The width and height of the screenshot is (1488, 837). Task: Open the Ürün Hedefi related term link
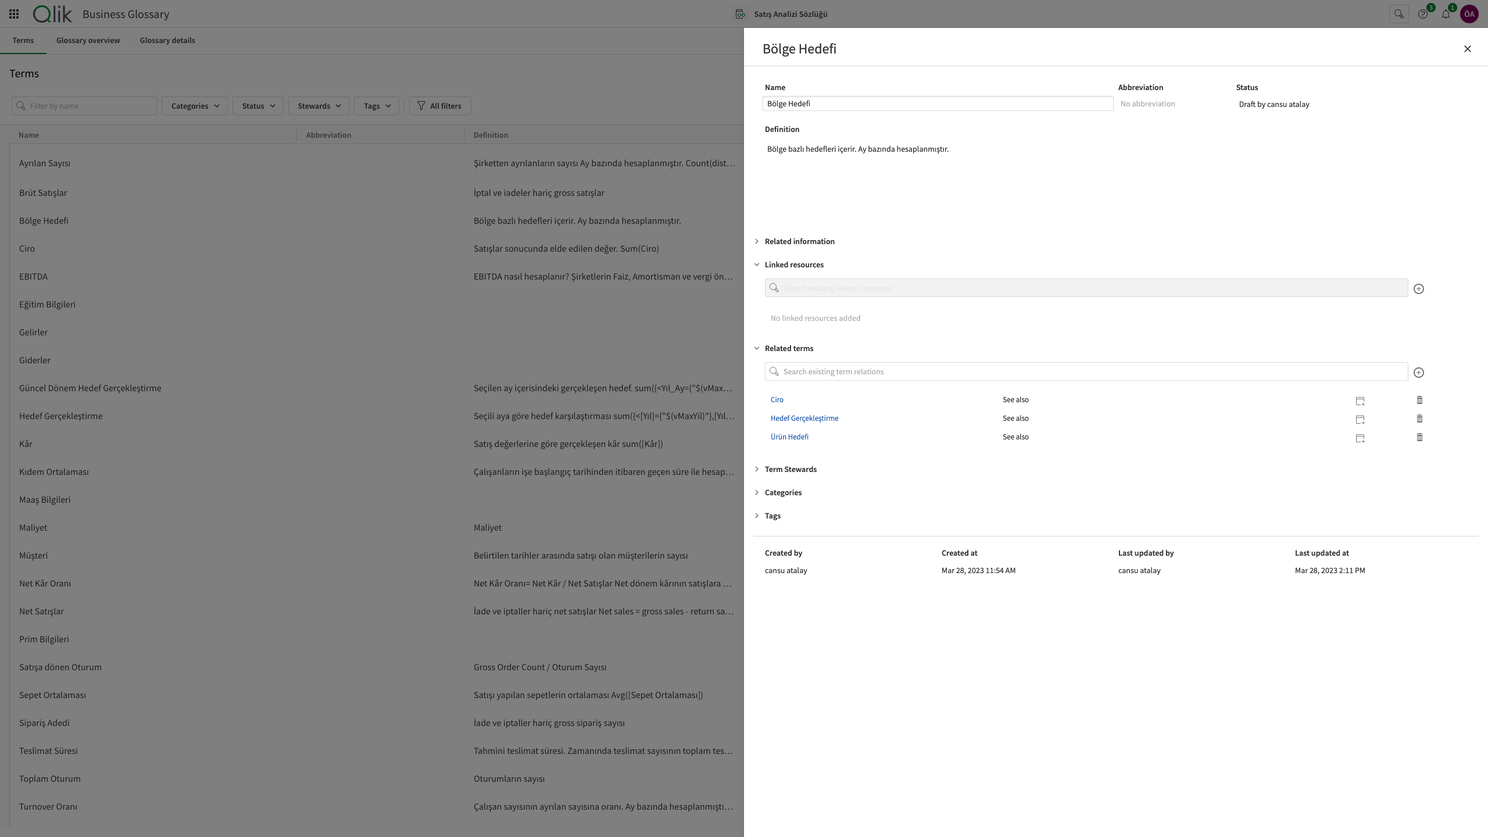point(789,437)
